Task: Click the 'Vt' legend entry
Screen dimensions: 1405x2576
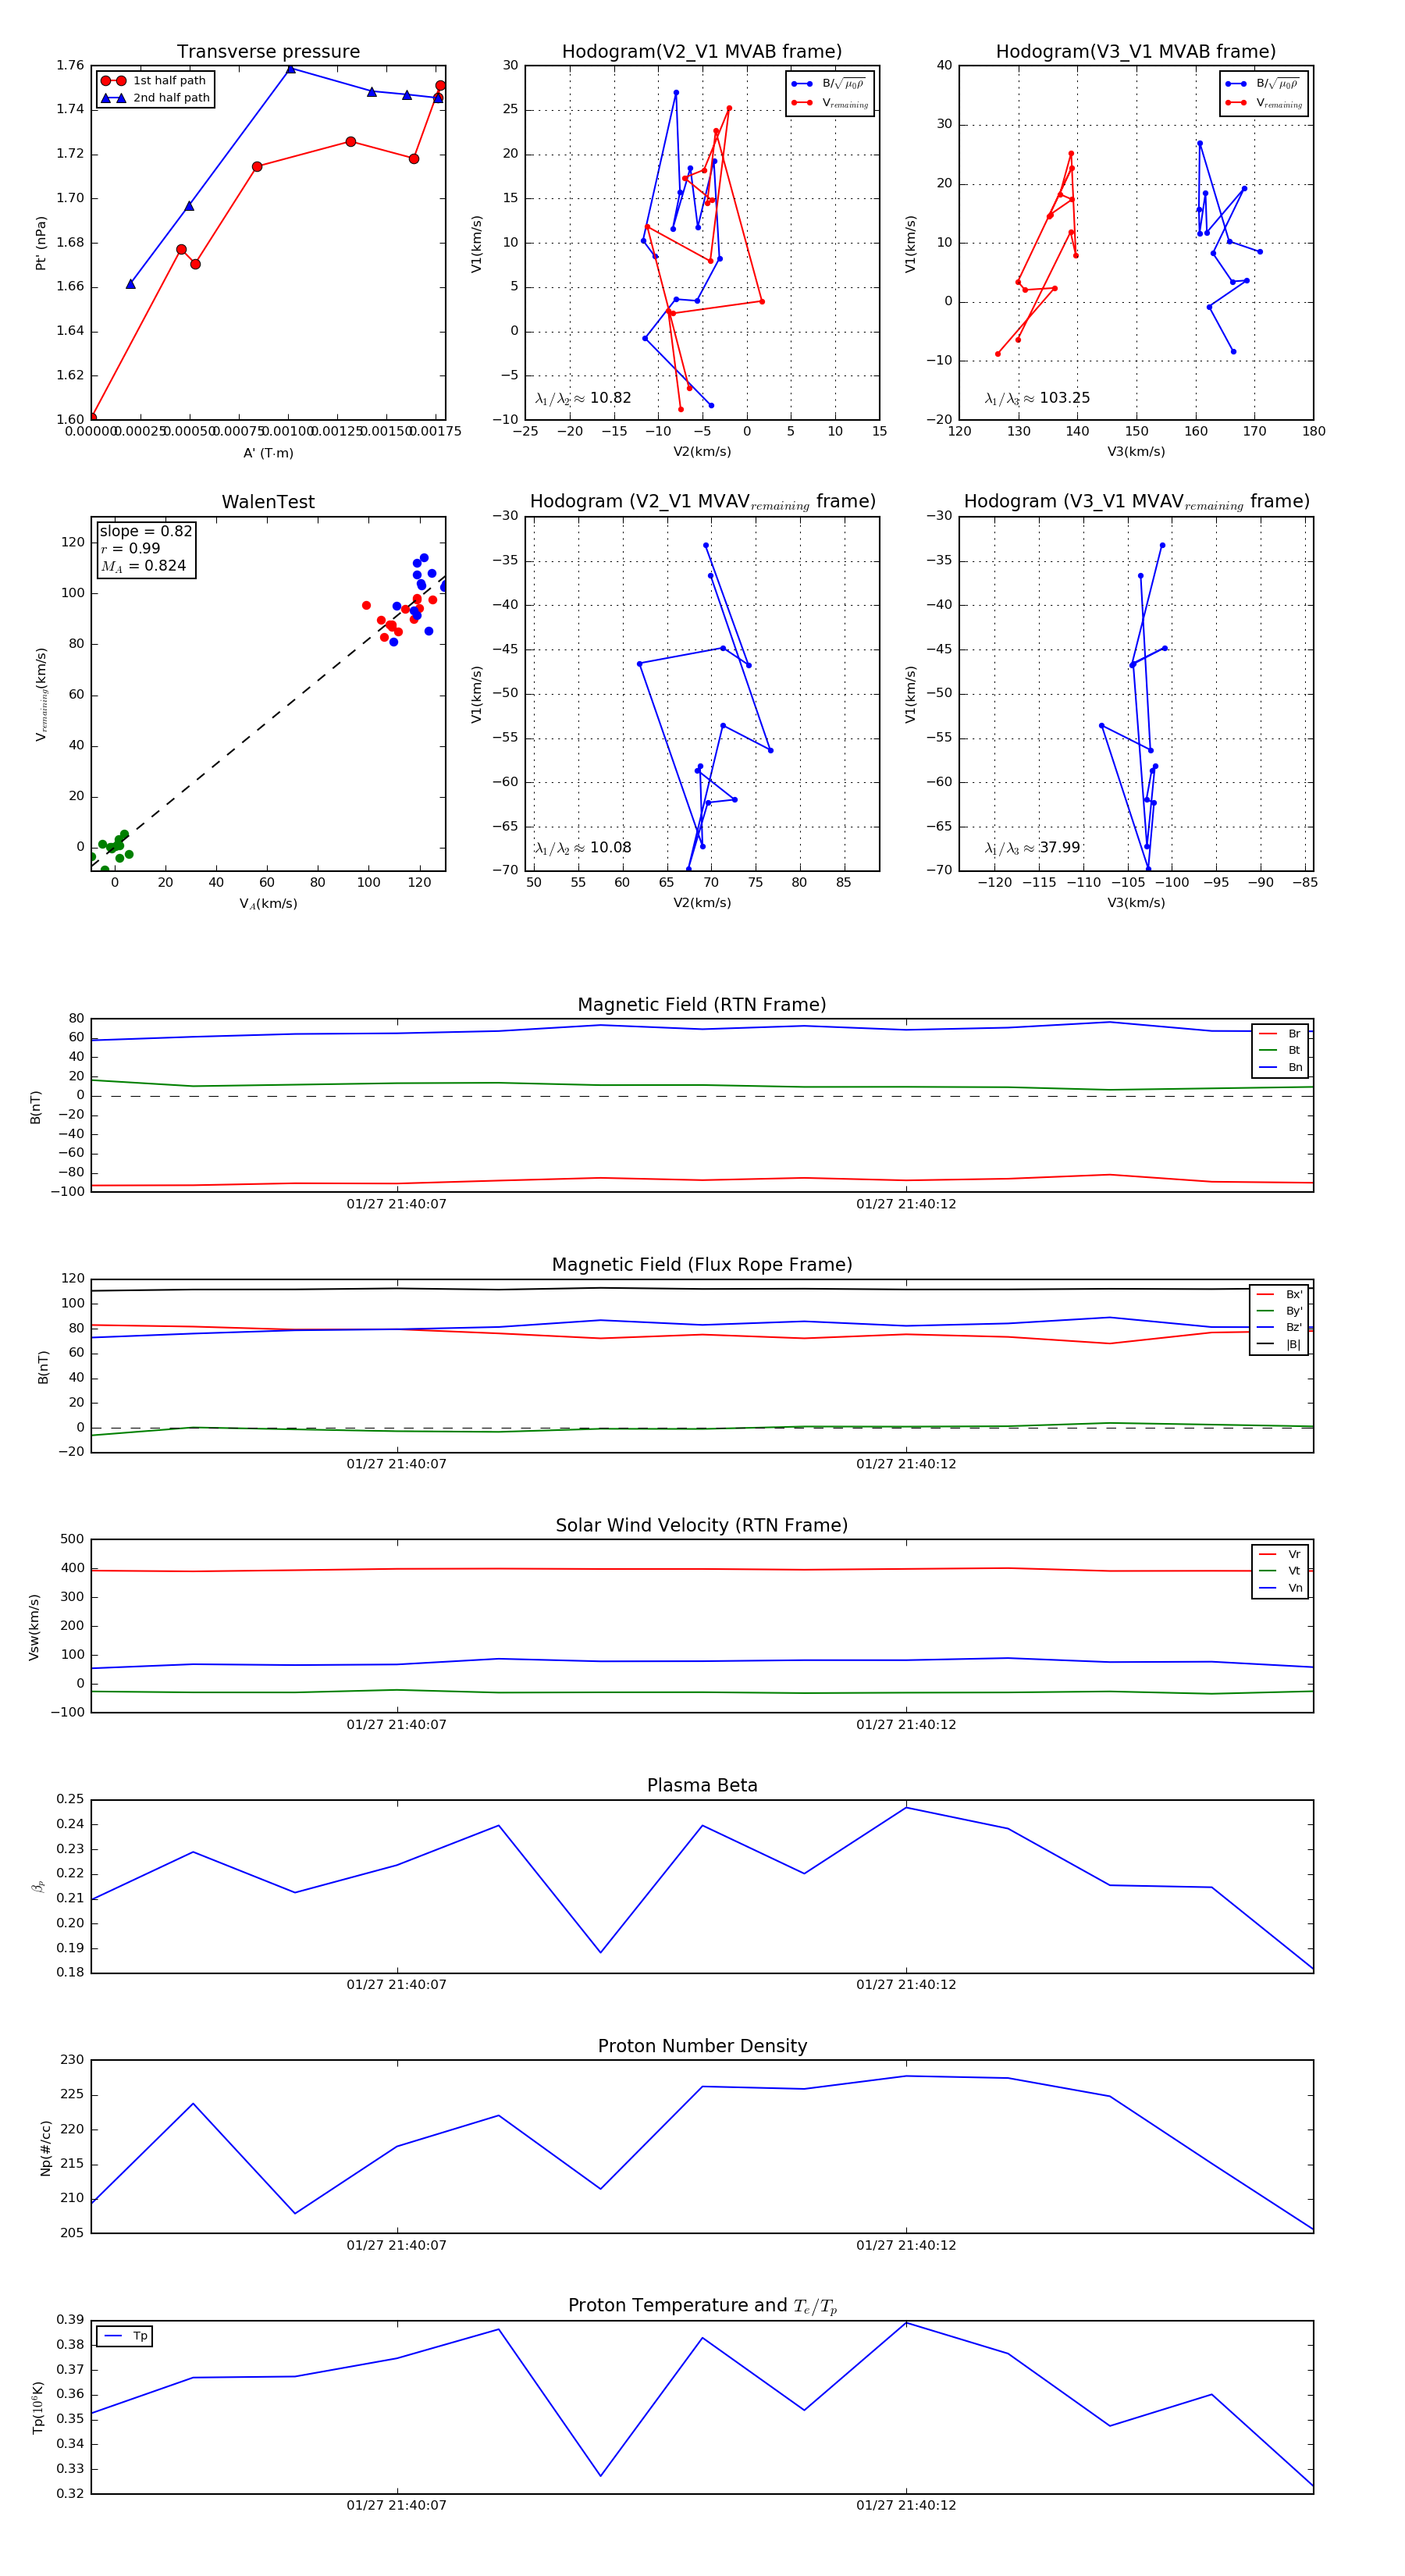Action: coord(1280,1571)
